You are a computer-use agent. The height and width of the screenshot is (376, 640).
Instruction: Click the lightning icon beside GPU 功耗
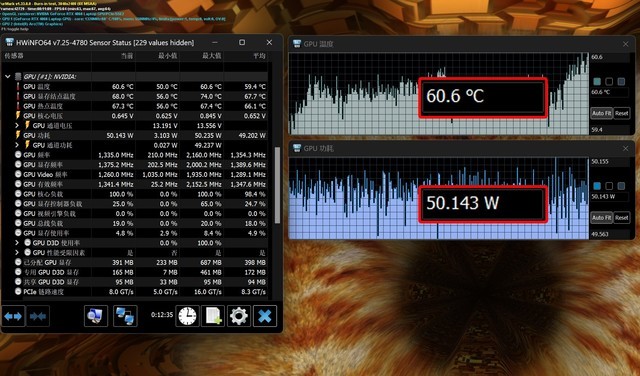[18, 135]
